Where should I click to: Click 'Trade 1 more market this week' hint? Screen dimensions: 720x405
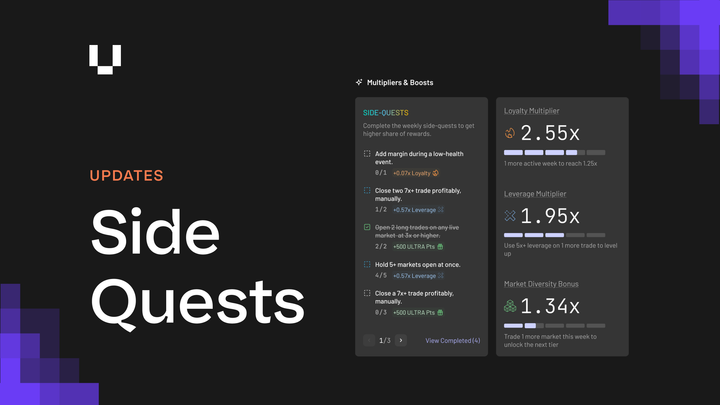[550, 340]
